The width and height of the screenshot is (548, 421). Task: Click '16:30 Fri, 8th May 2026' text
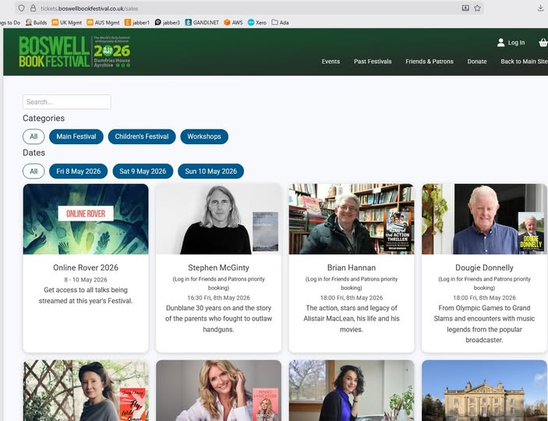click(218, 298)
